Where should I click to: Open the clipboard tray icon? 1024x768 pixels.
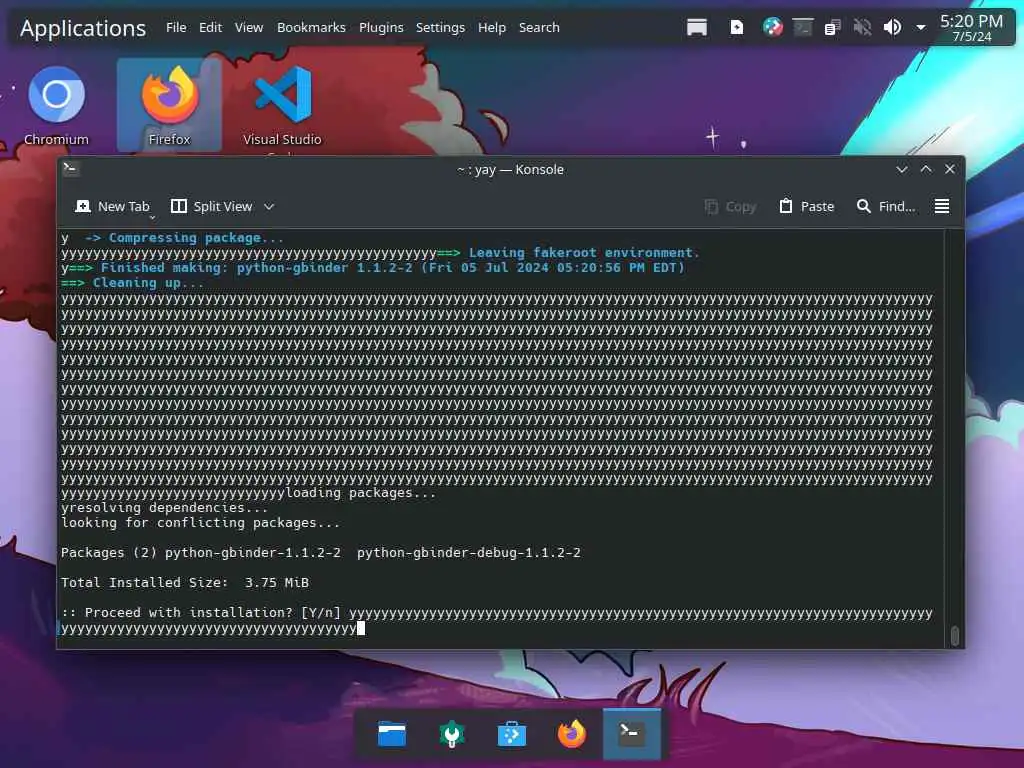click(832, 27)
